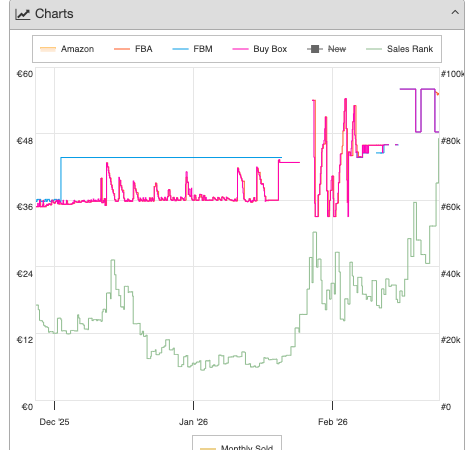The image size is (474, 450).
Task: Click the €36 price axis label
Action: click(x=25, y=207)
